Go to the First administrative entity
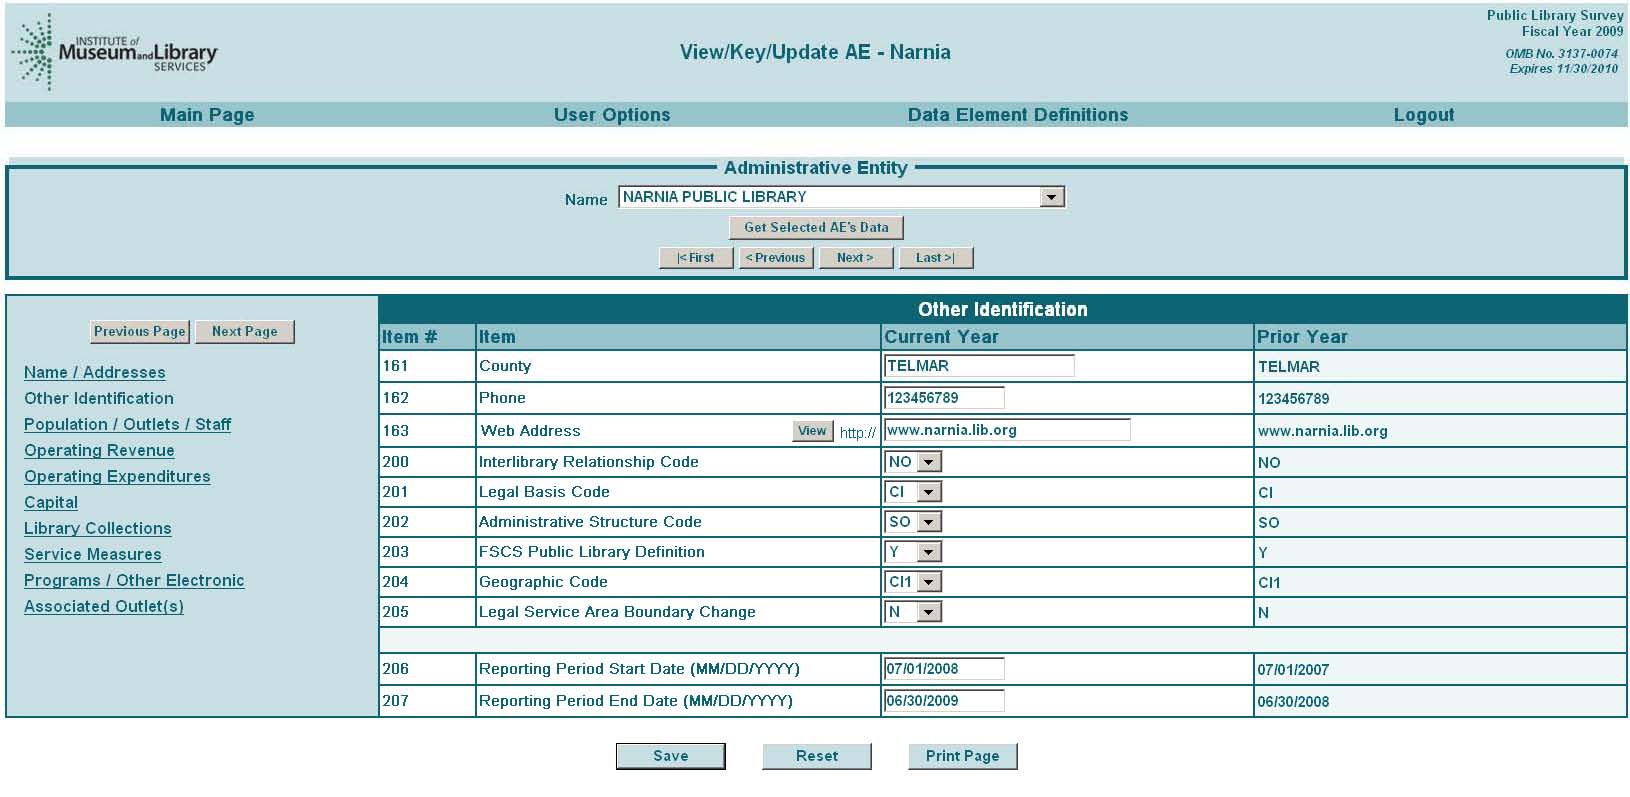Viewport: 1630px width, 797px height. point(696,258)
